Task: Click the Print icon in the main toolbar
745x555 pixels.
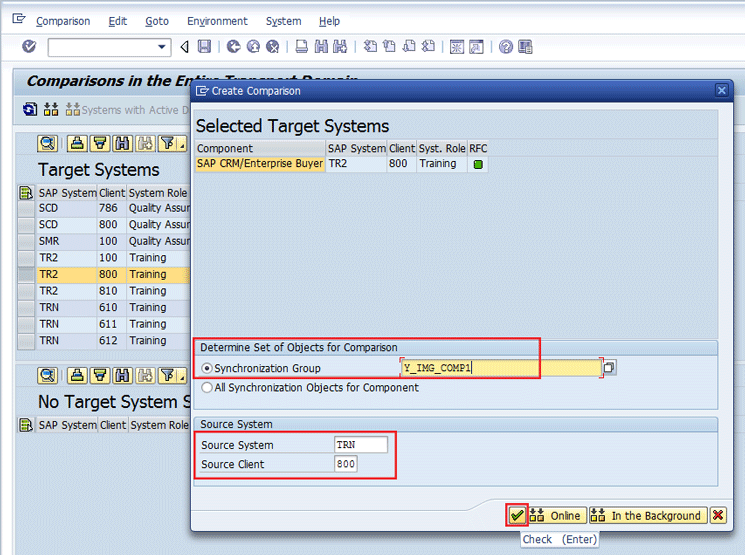Action: tap(301, 47)
